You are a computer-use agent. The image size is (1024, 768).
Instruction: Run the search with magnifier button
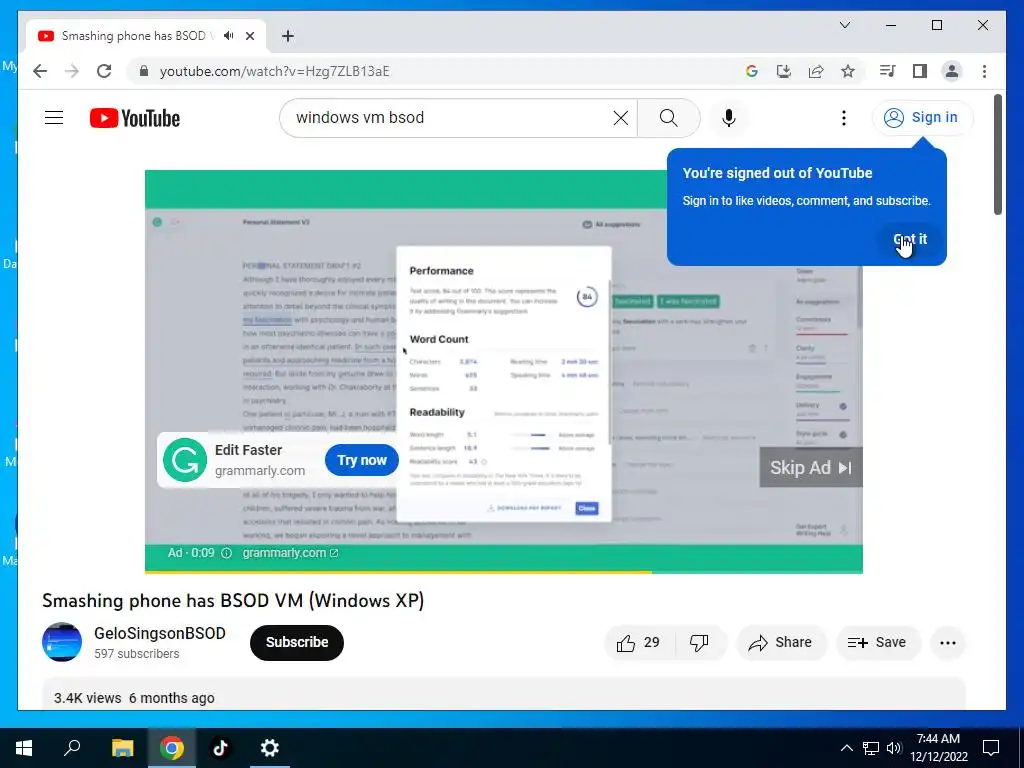[x=668, y=118]
